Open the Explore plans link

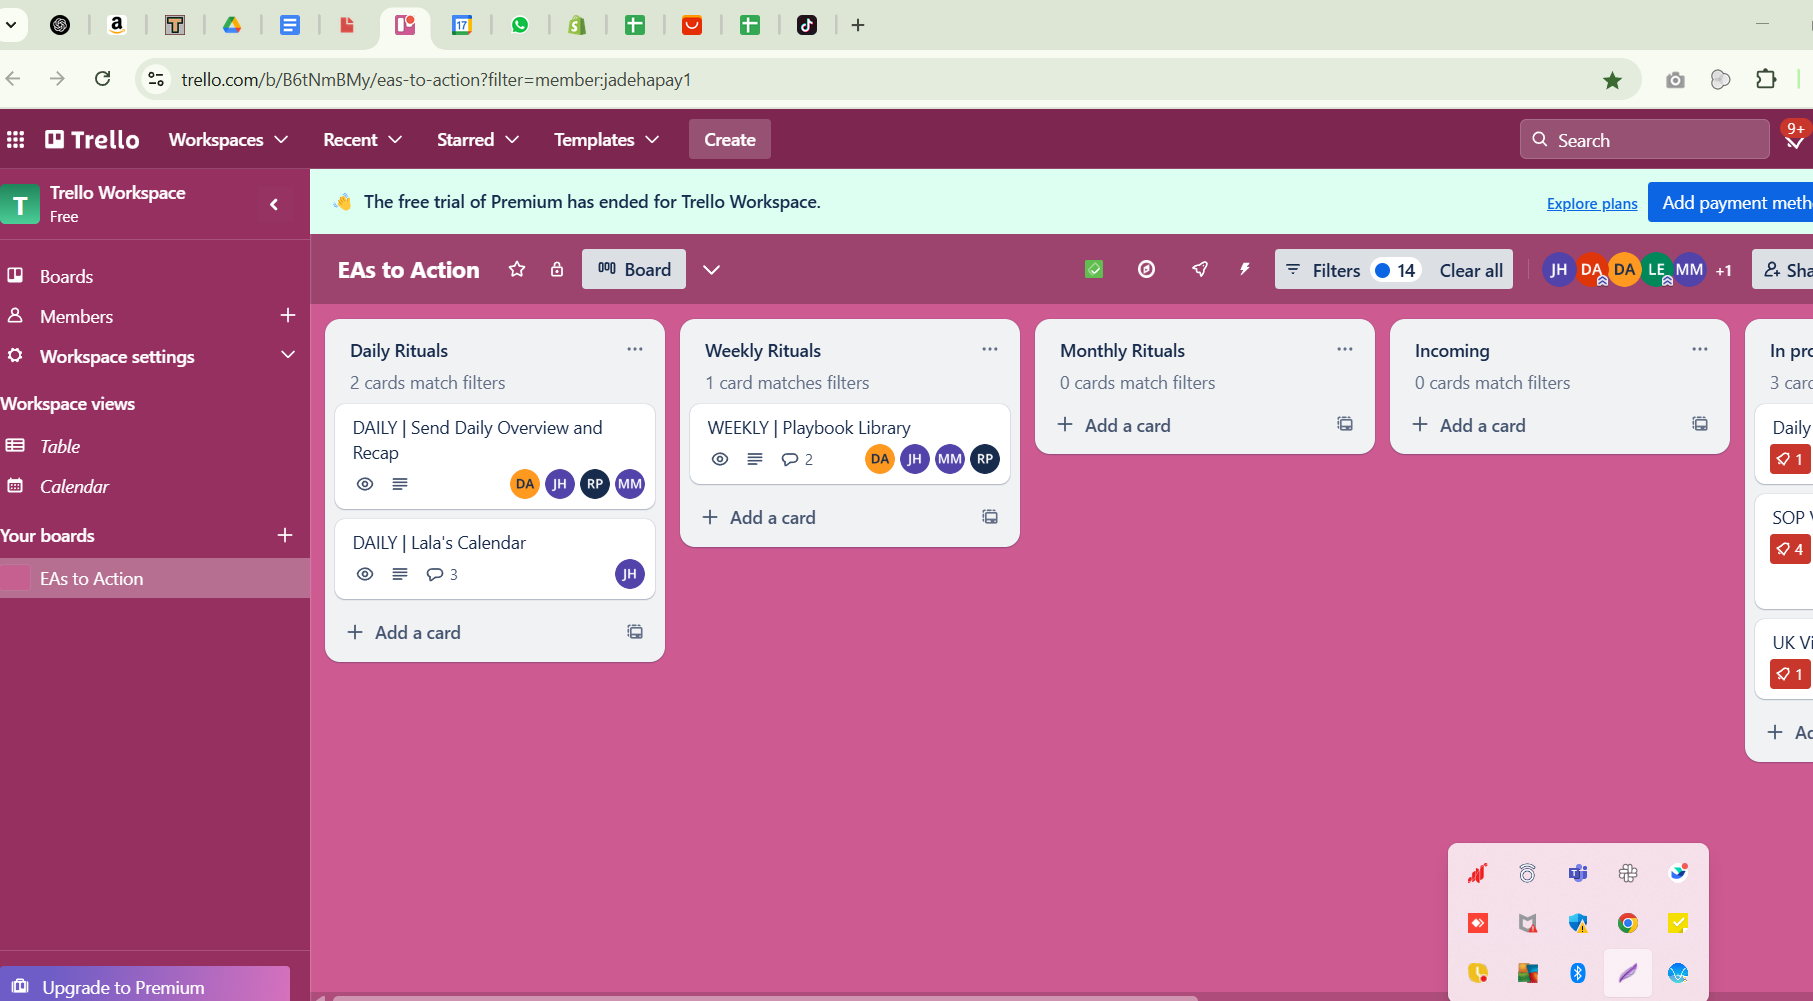(1592, 203)
